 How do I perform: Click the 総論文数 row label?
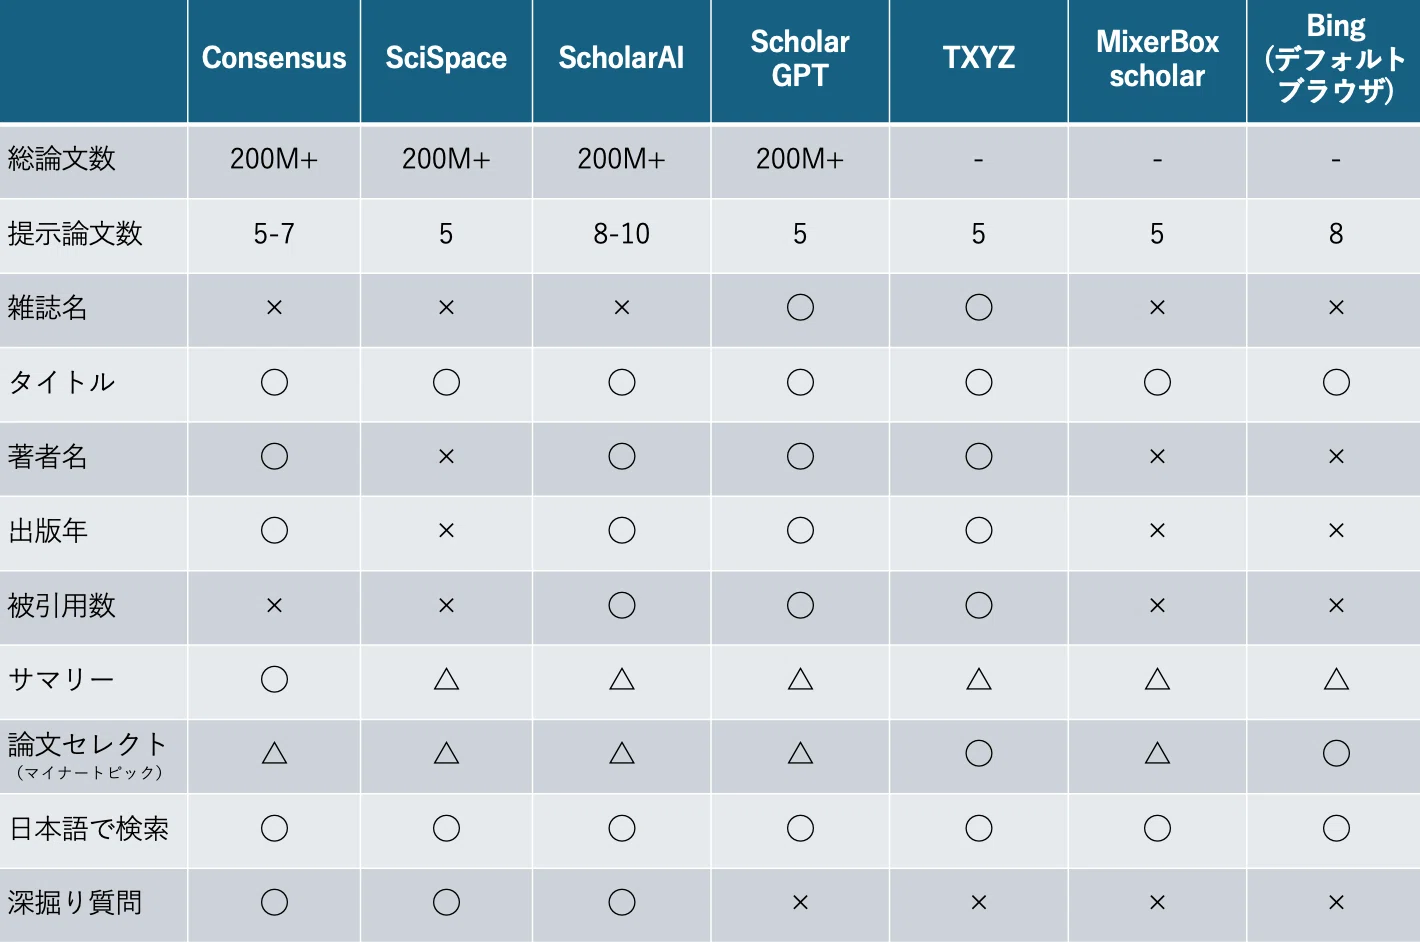[x=62, y=159]
